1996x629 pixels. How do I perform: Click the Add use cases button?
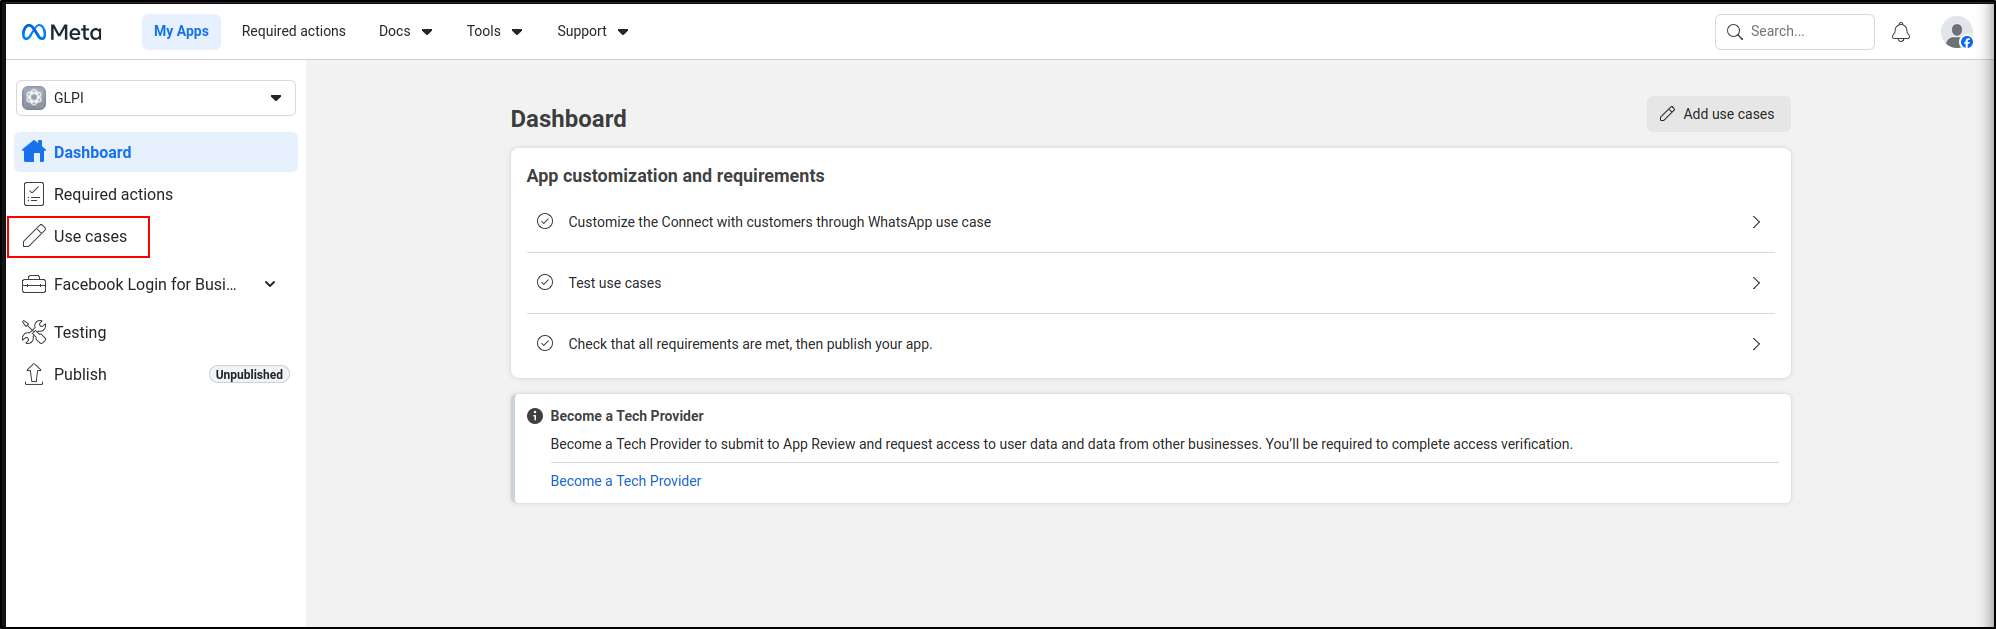pos(1718,114)
